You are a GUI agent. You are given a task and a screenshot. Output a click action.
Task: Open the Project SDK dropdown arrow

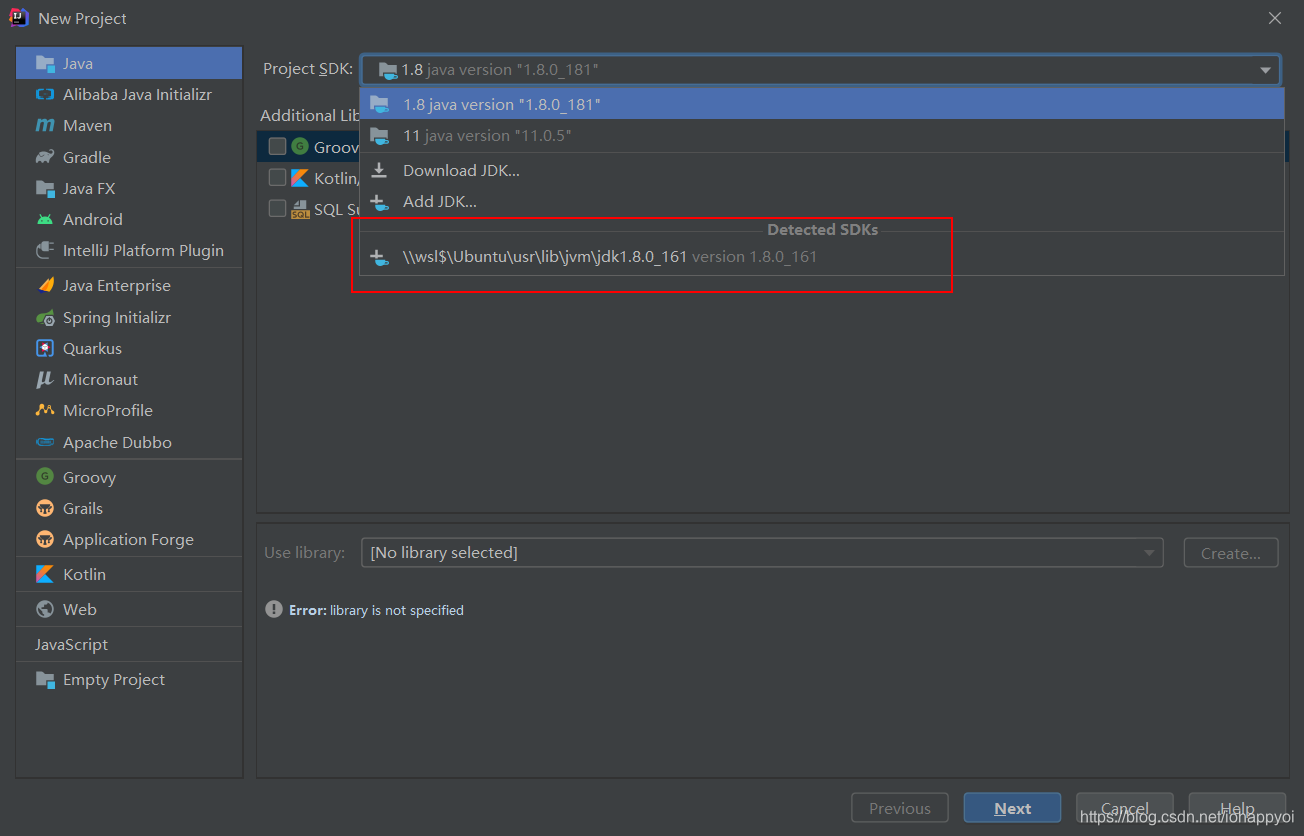(x=1265, y=70)
